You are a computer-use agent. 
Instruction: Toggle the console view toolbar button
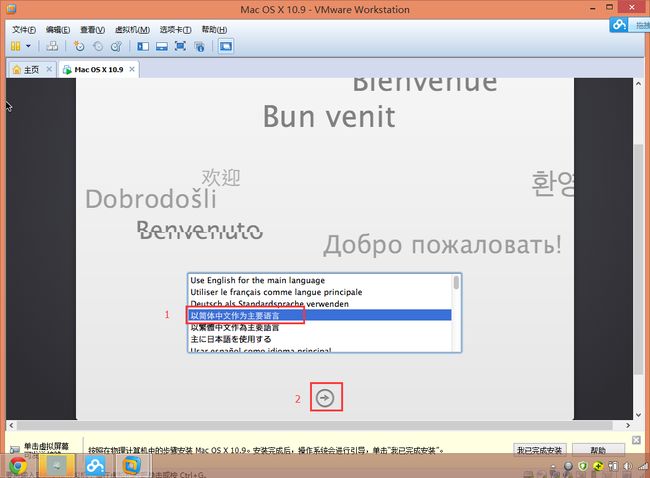tap(225, 46)
